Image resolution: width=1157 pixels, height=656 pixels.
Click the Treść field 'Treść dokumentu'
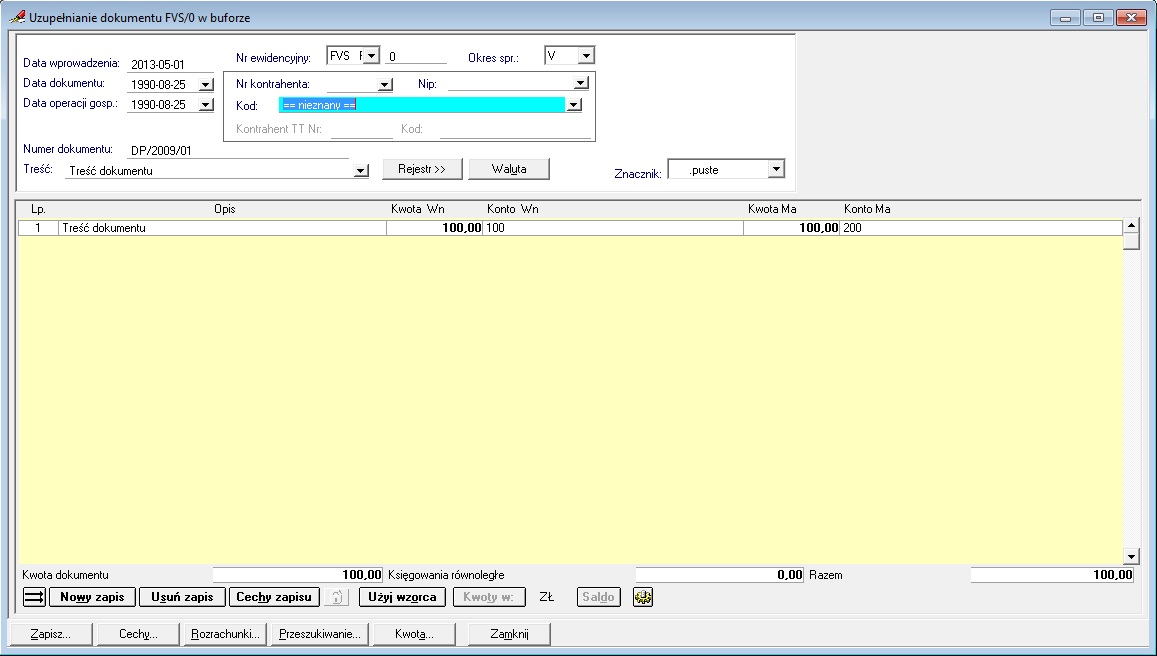[x=210, y=171]
